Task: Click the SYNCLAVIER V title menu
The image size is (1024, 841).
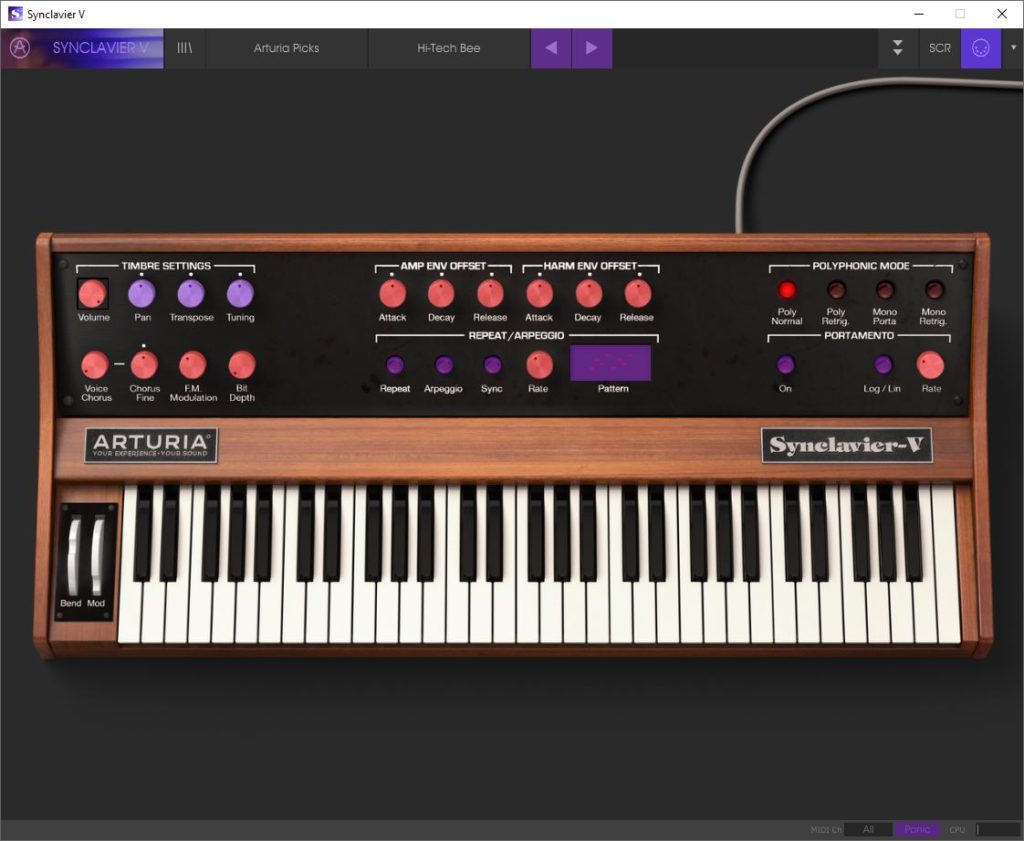Action: (101, 48)
